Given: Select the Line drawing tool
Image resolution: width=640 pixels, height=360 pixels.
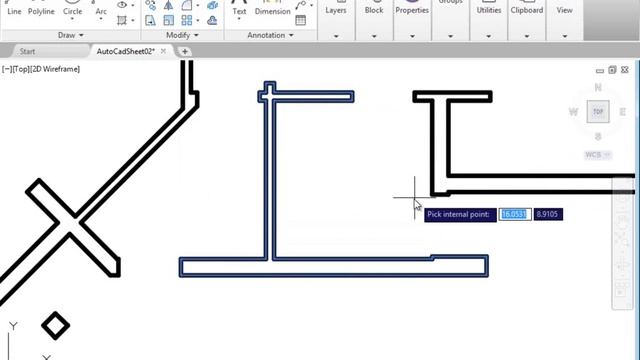Looking at the screenshot, I should coord(14,8).
